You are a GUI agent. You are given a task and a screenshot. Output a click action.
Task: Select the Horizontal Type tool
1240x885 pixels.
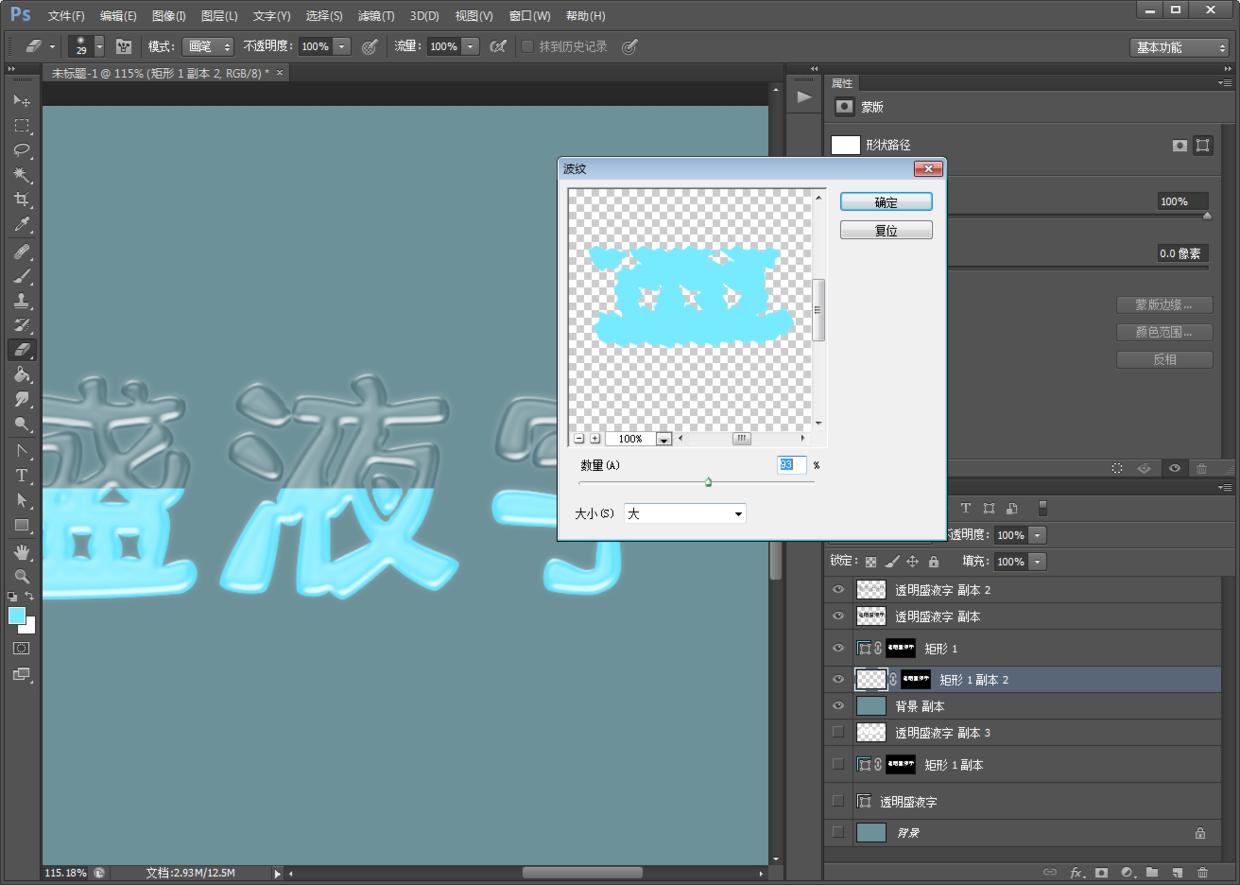click(21, 475)
